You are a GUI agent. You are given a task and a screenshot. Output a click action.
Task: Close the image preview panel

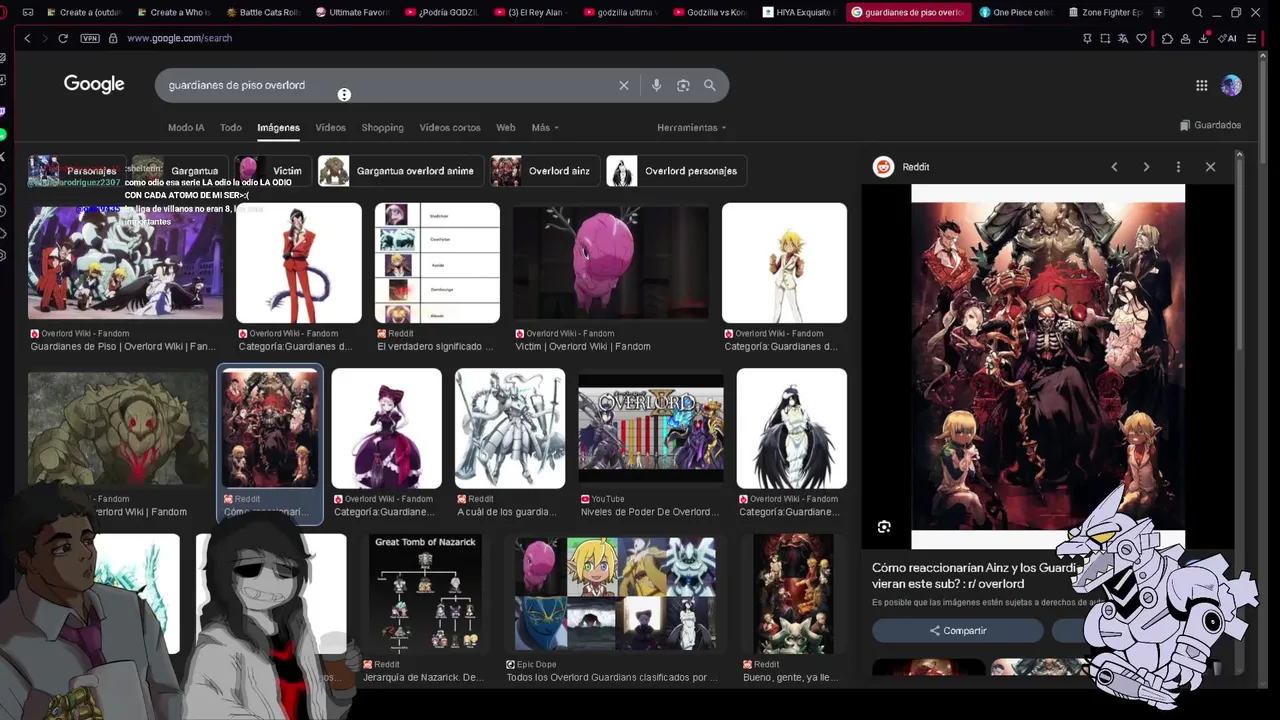pyautogui.click(x=1210, y=167)
